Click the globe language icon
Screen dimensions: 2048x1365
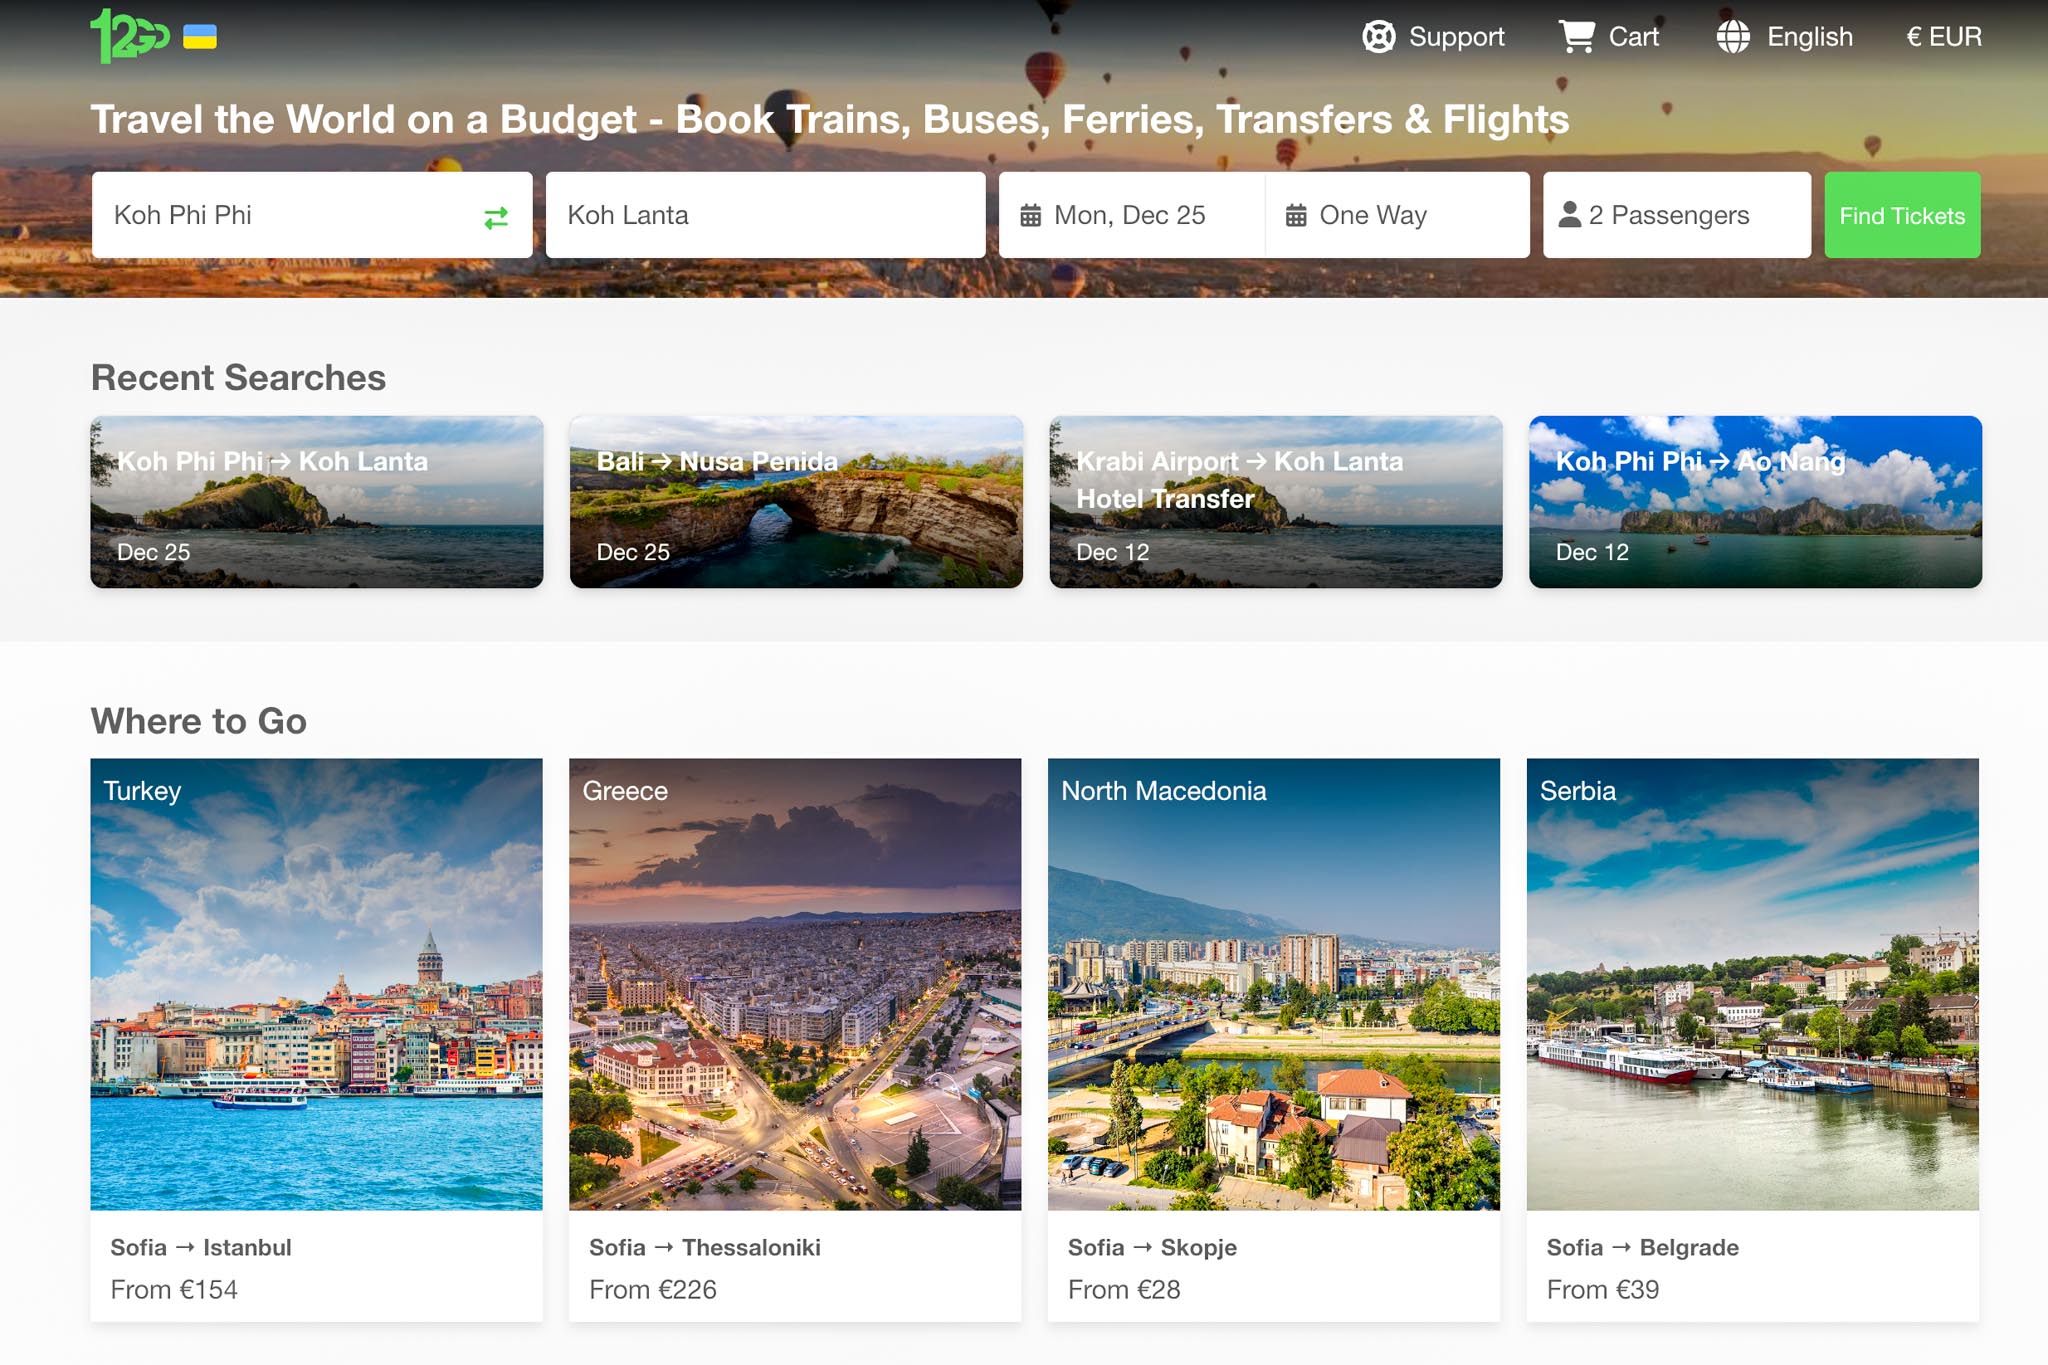tap(1733, 37)
